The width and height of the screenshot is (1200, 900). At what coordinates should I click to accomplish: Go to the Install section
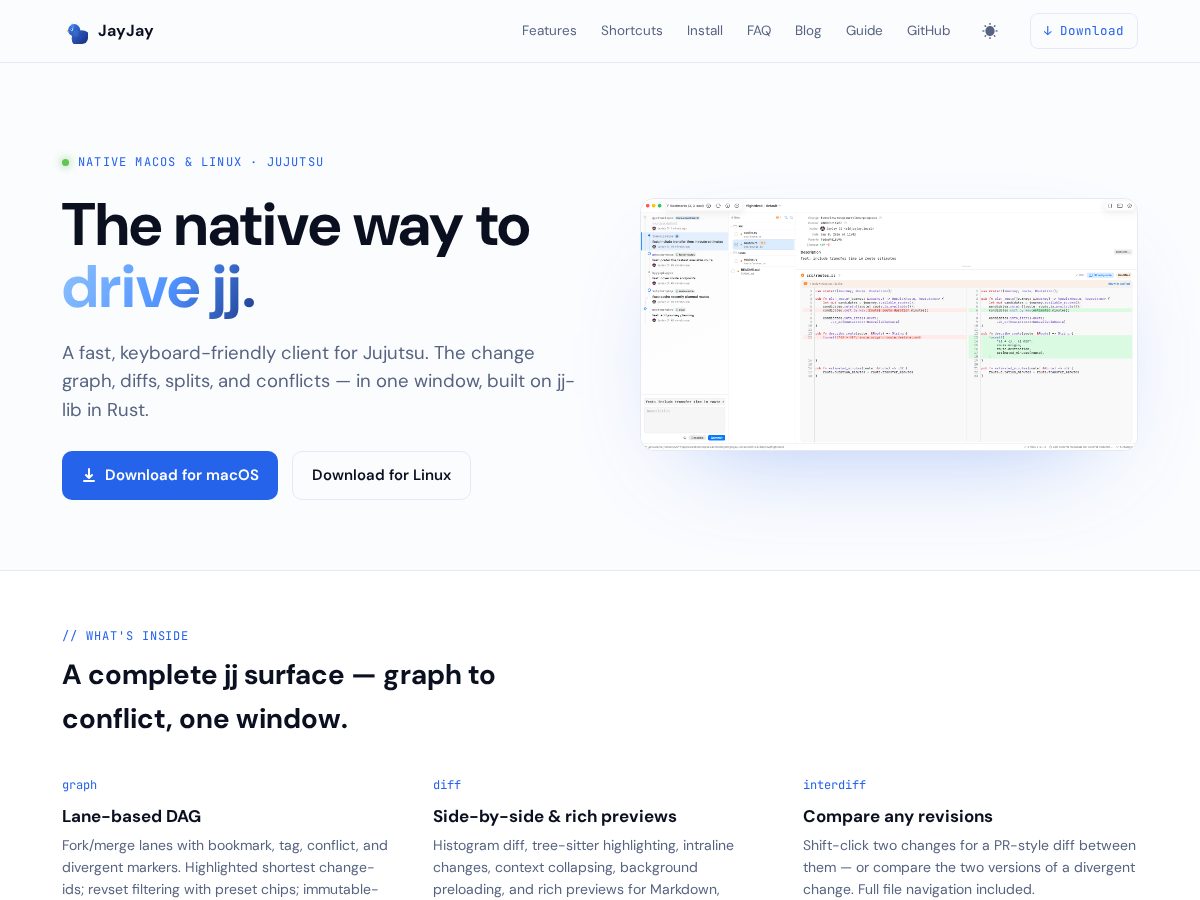[705, 31]
